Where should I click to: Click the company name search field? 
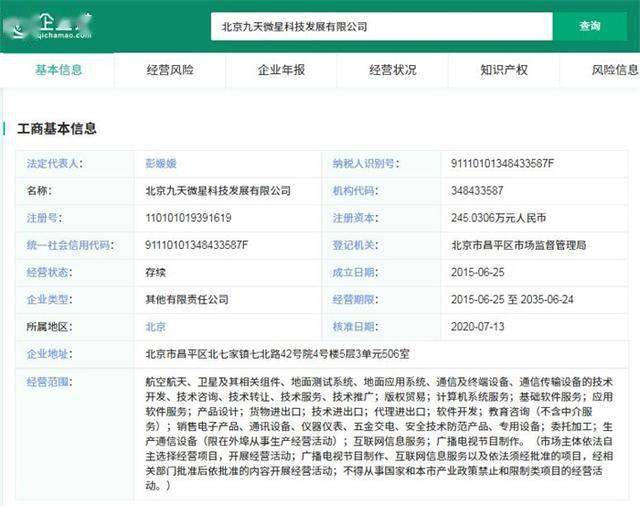coord(382,27)
